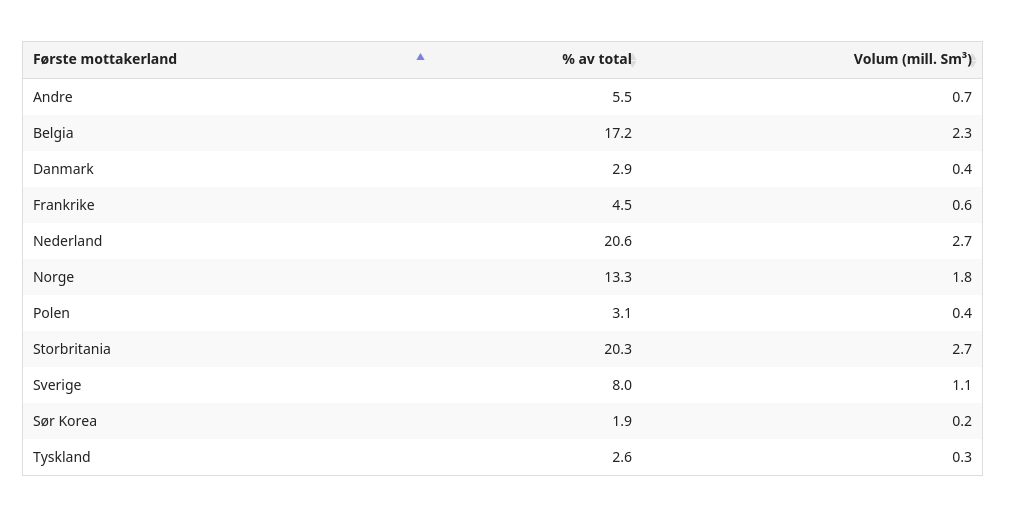Select the Tyskland row
The image size is (1024, 516).
click(x=62, y=457)
